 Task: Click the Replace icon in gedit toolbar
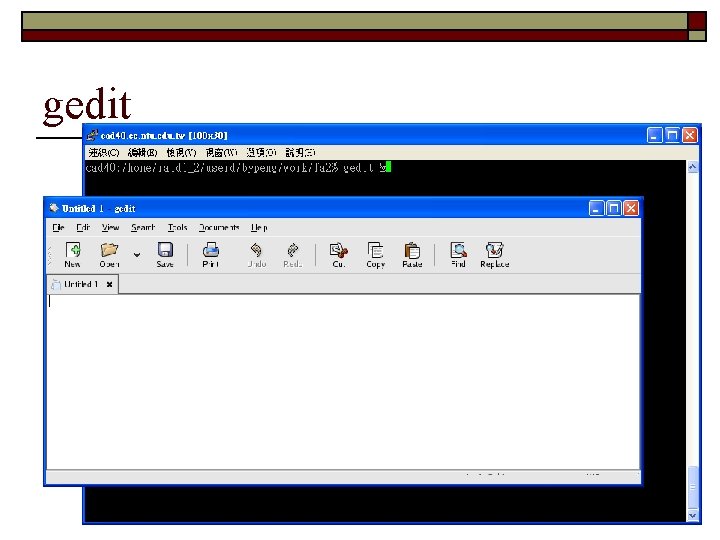point(495,250)
